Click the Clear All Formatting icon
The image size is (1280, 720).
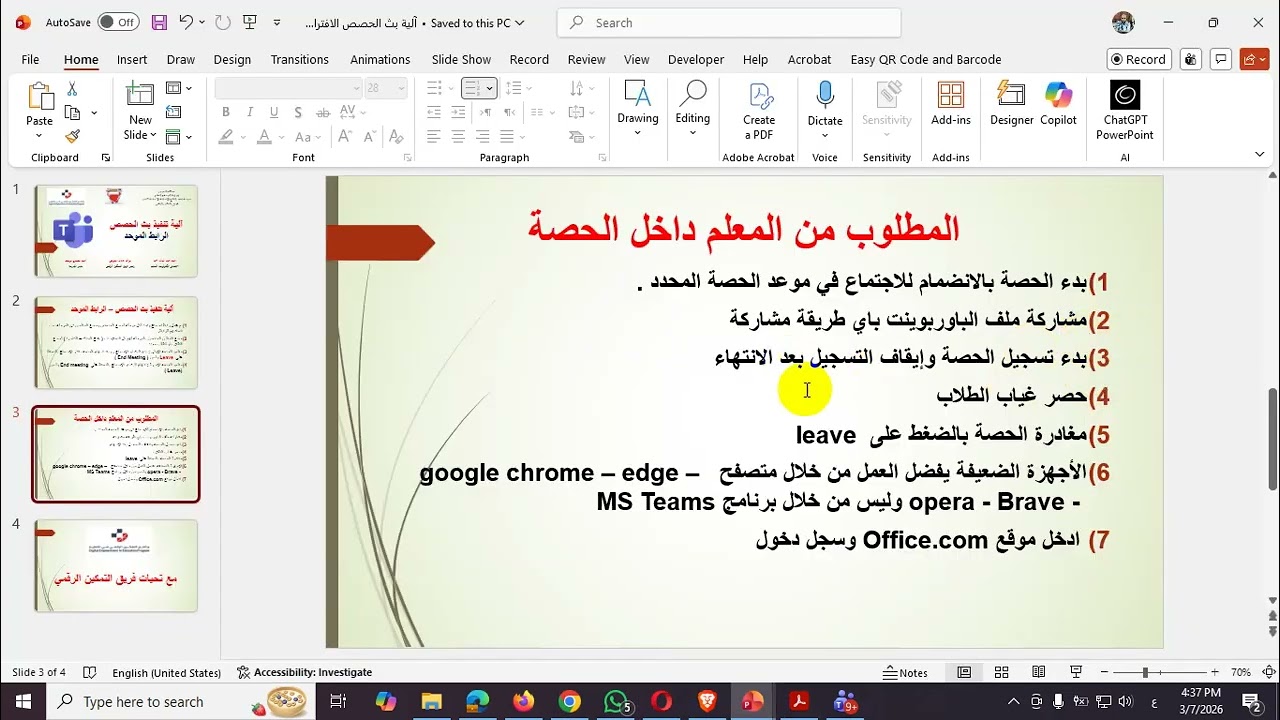point(397,136)
